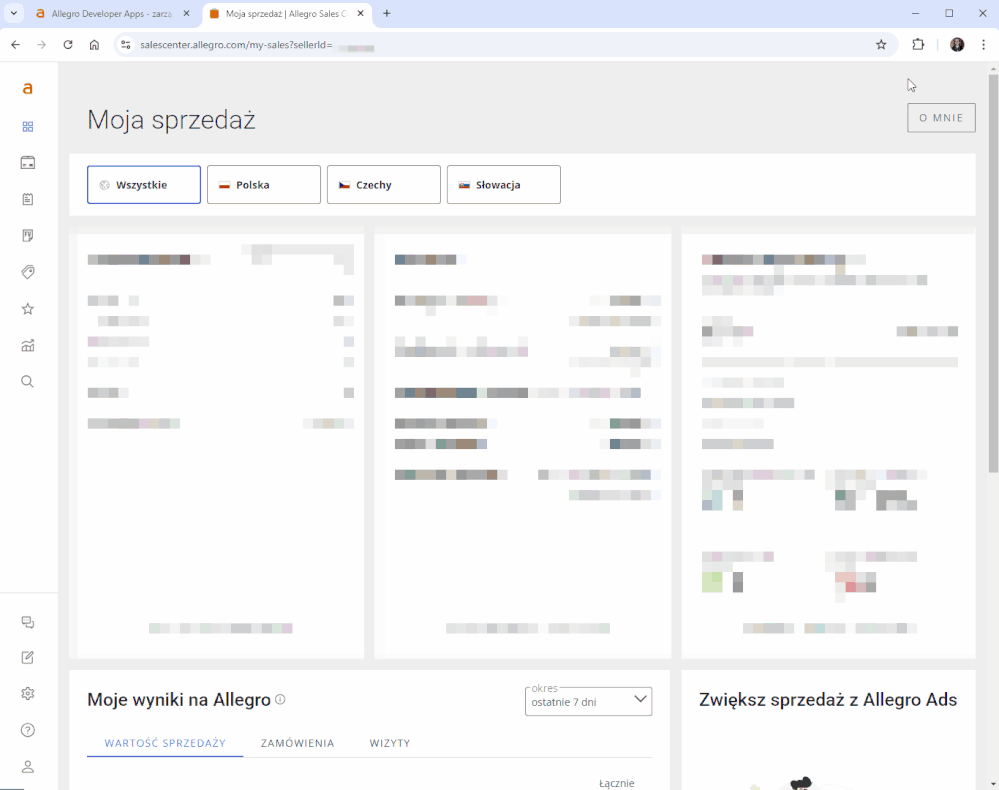Click the page vertical scrollbar thumb
This screenshot has height=790, width=999.
pos(993,274)
